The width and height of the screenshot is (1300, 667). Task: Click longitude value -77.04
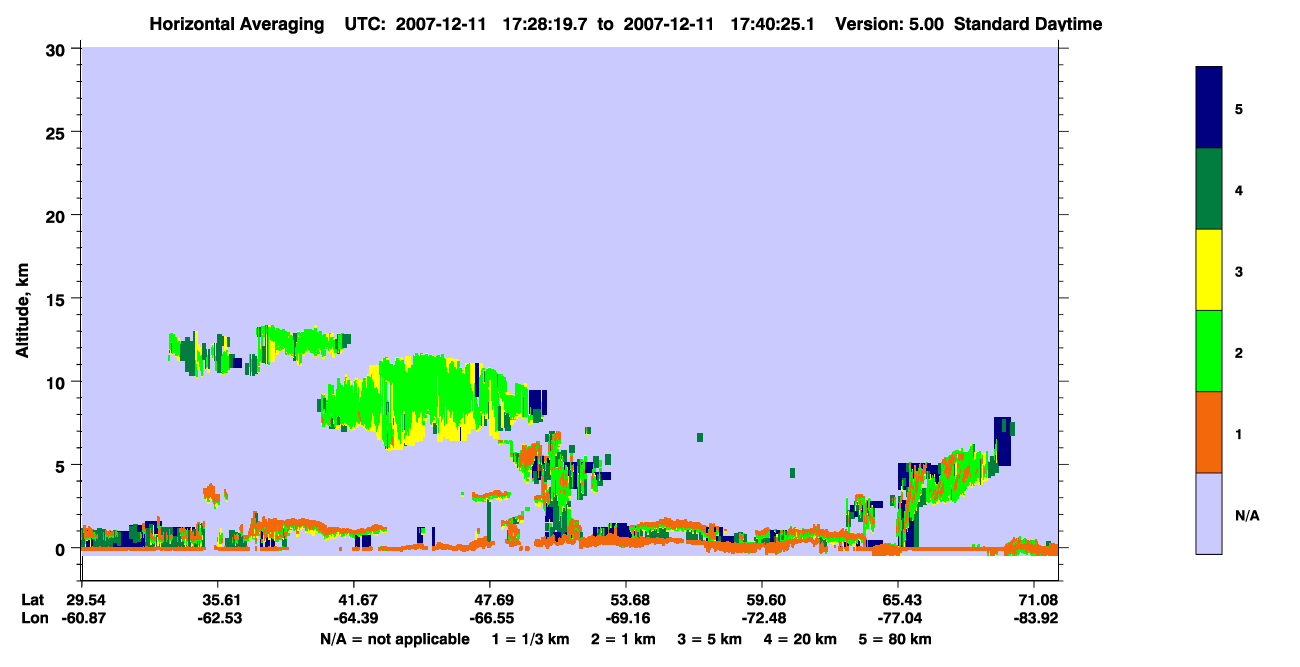click(x=898, y=618)
